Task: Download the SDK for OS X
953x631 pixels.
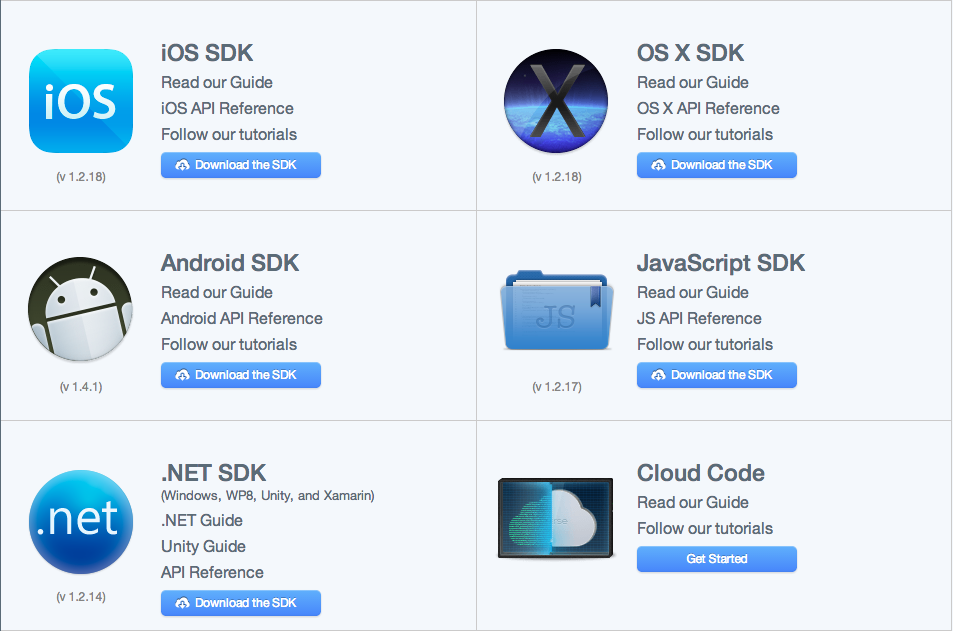Action: coord(717,165)
